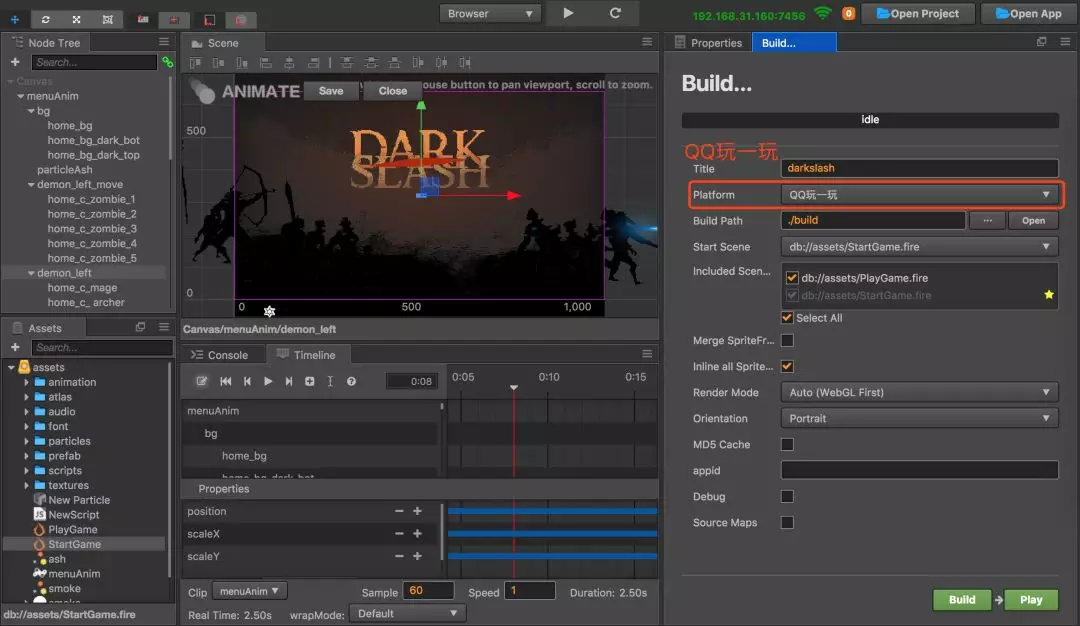Enable the MD5 Cache checkbox
The image size is (1080, 626).
pos(787,445)
